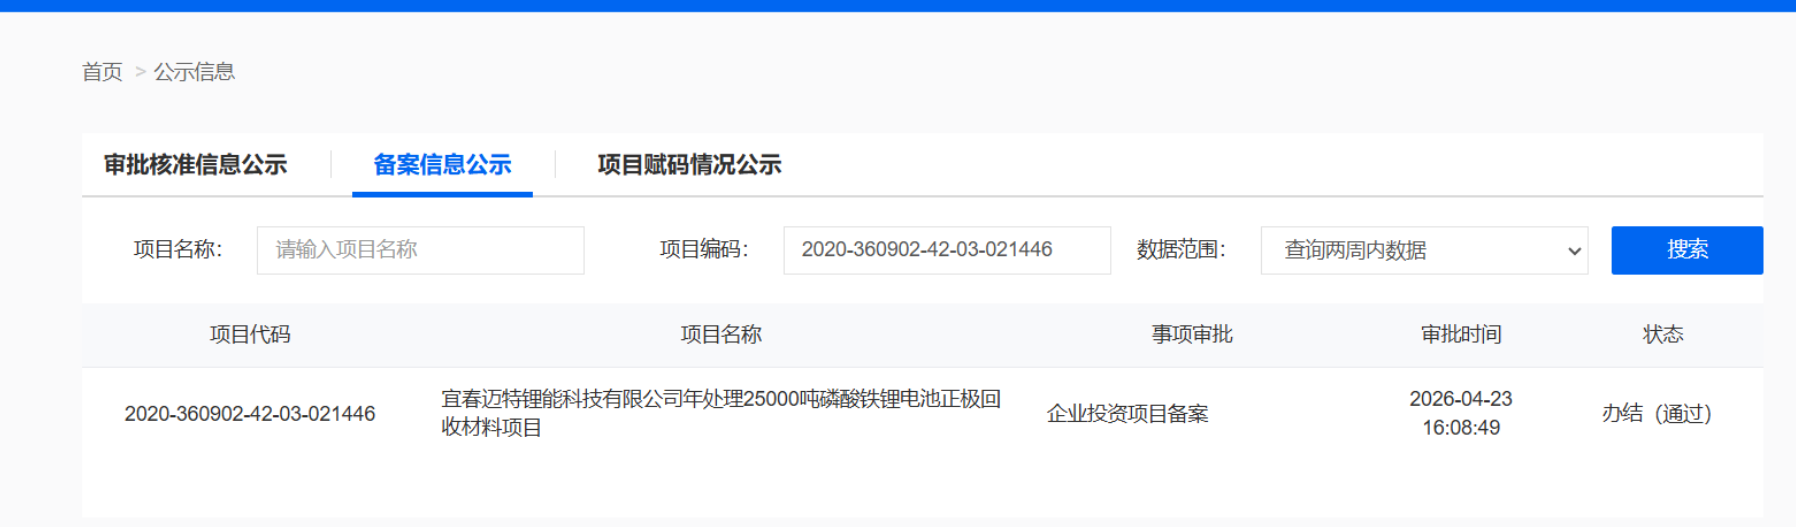Open the 项目赋码情况公示 tab
The image size is (1796, 527).
click(689, 165)
